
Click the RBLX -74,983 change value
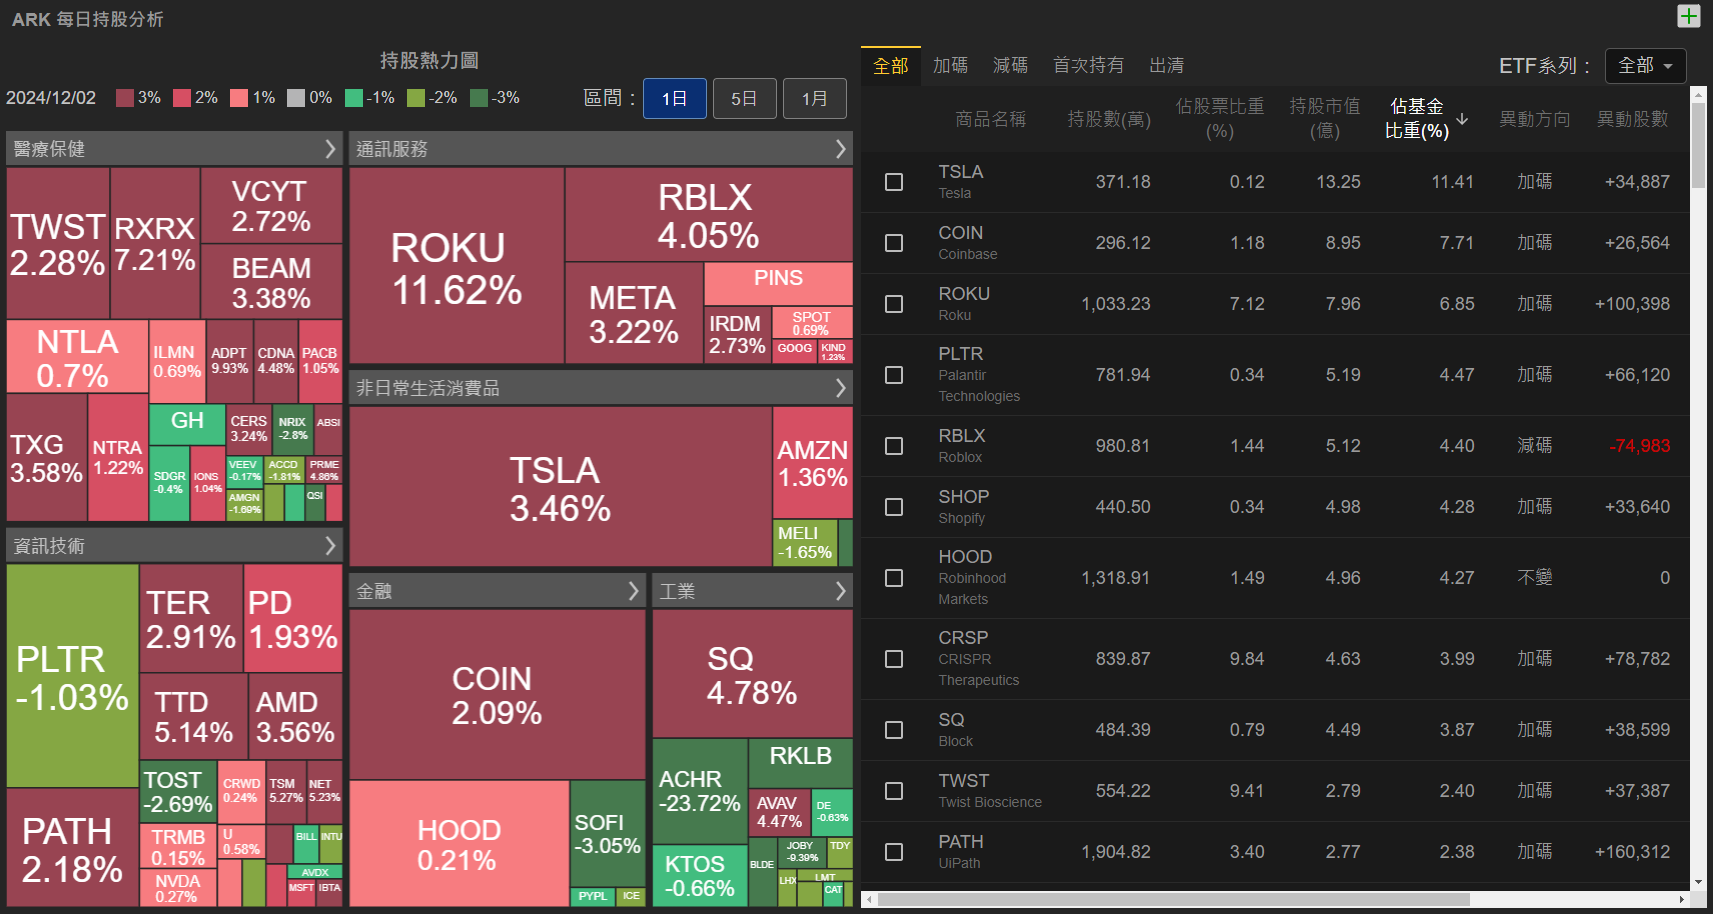(x=1639, y=446)
